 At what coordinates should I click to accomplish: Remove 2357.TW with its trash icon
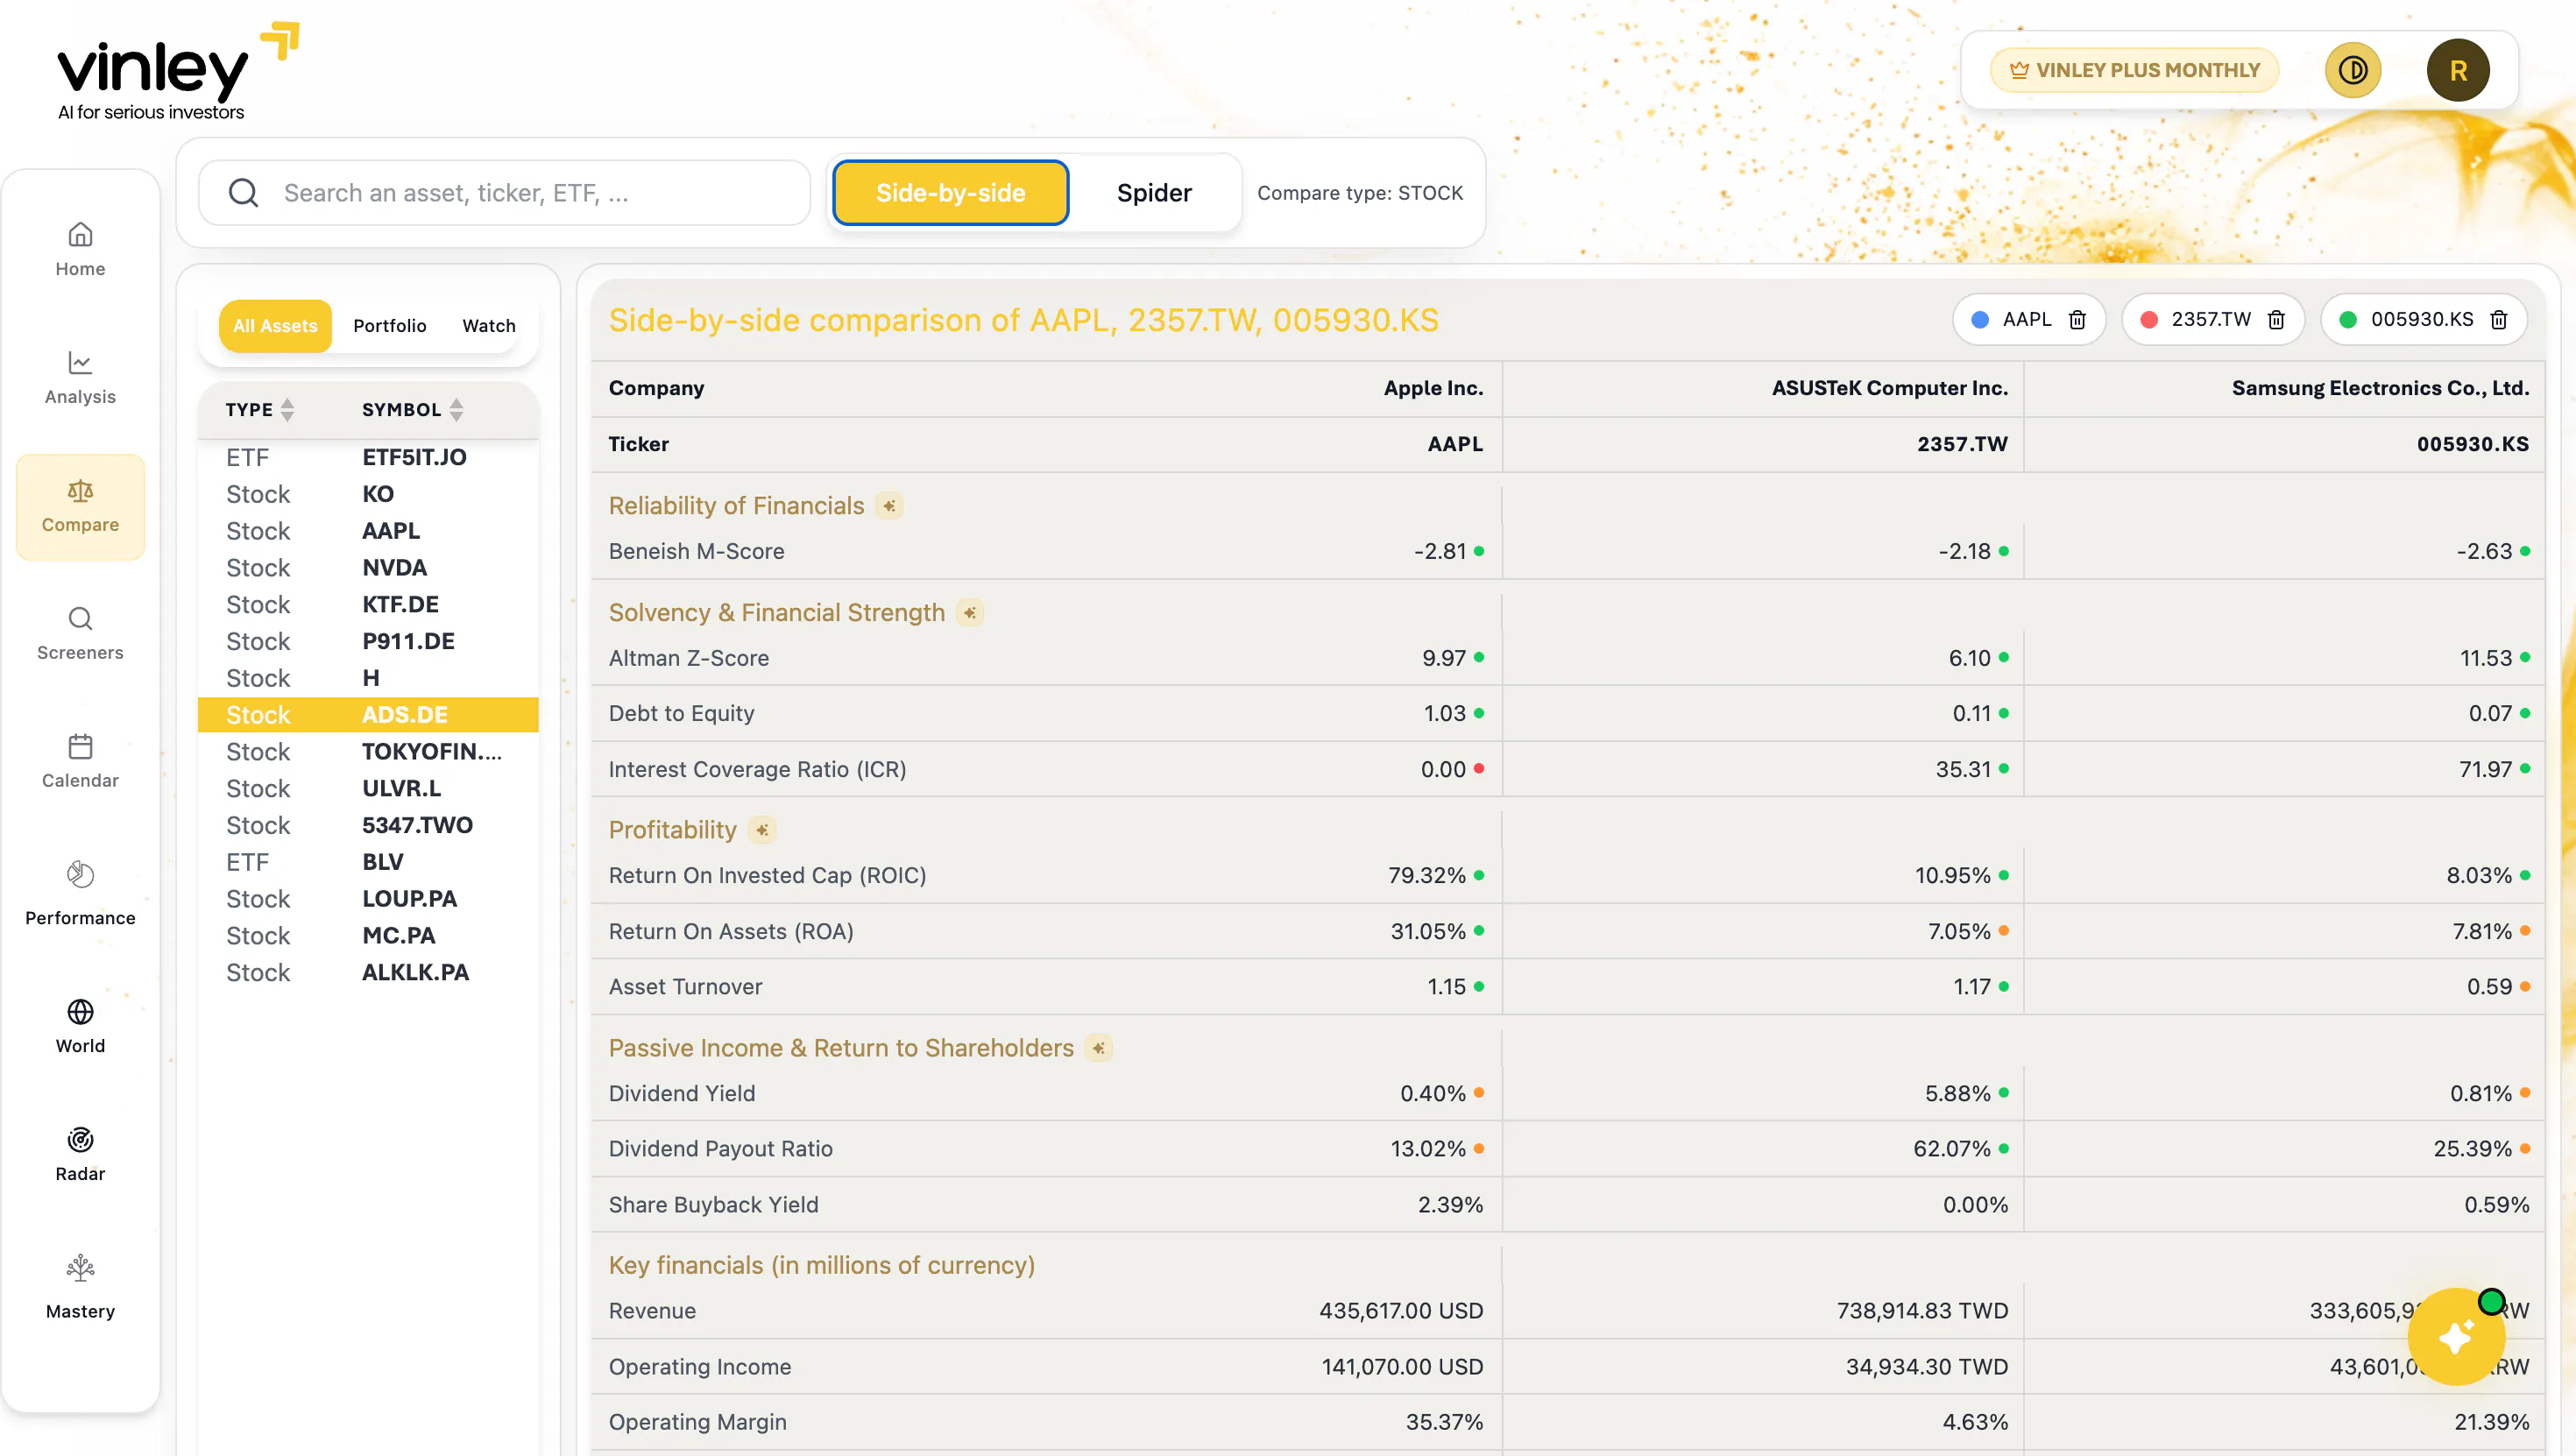(x=2277, y=320)
